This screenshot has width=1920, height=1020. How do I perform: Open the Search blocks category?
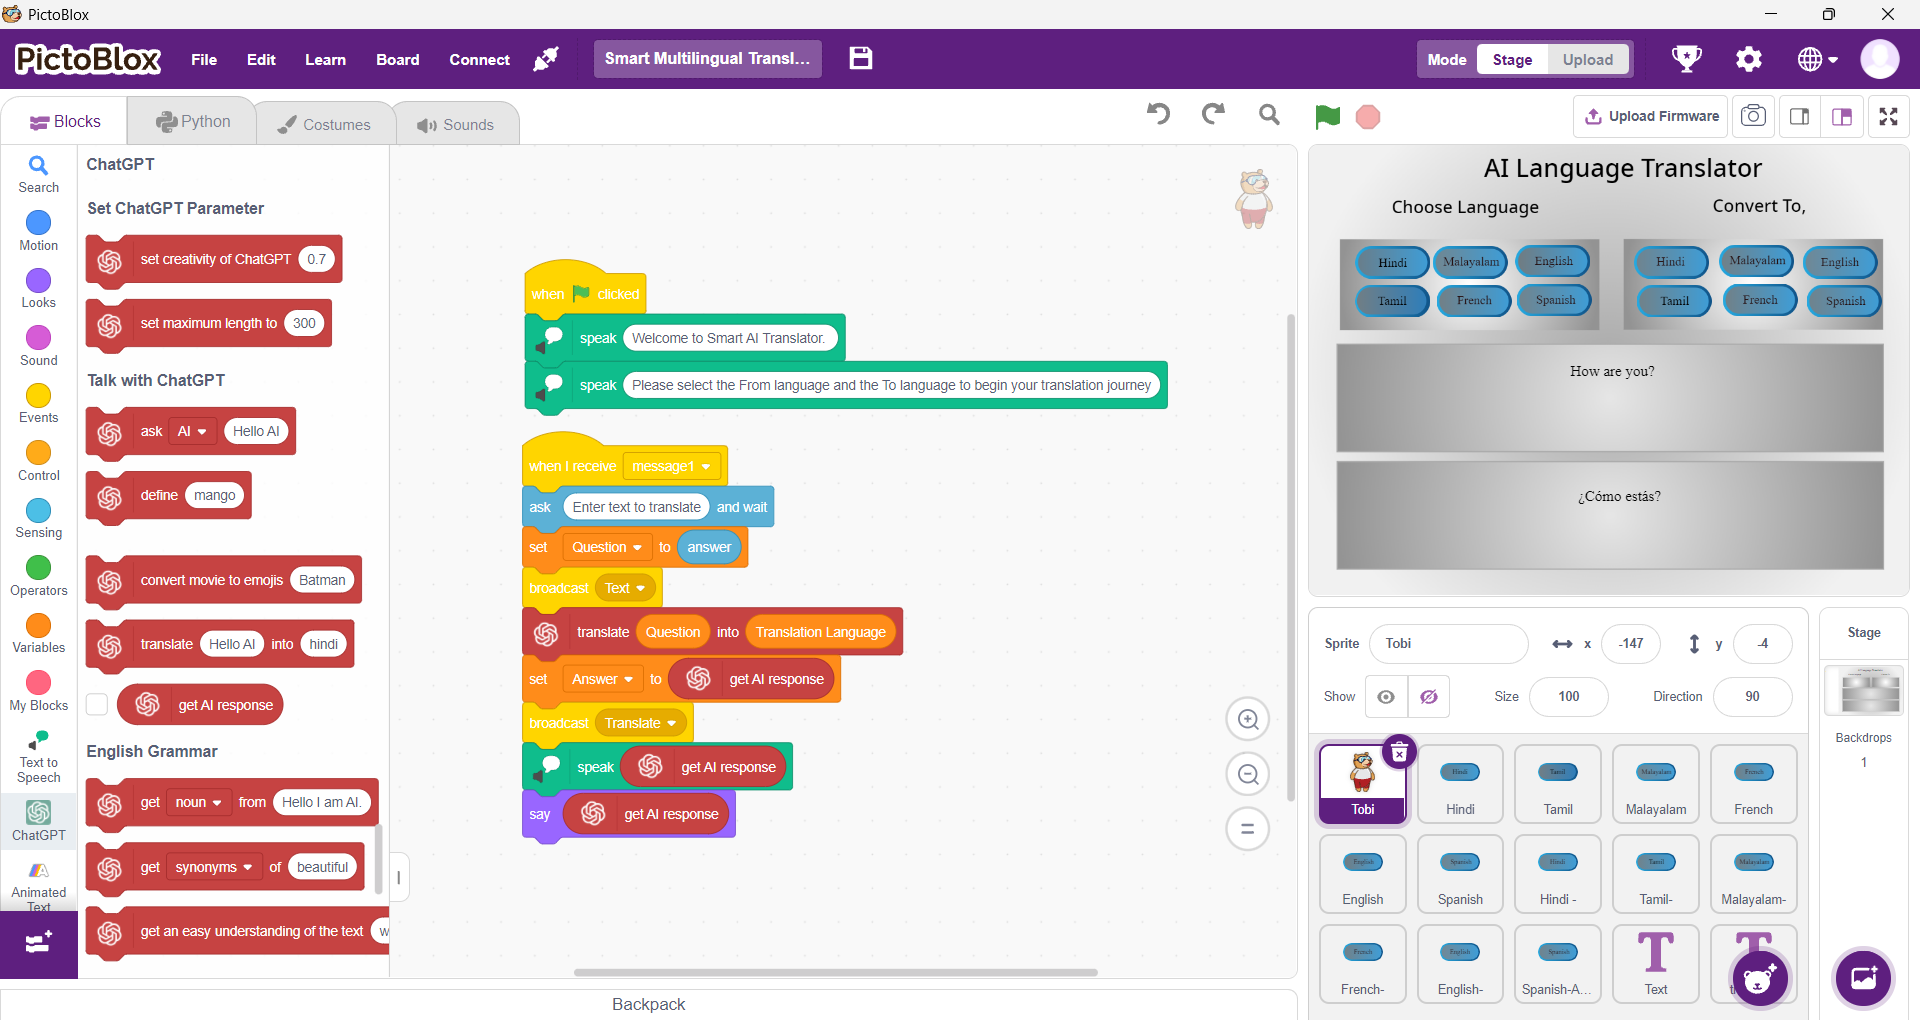(38, 174)
